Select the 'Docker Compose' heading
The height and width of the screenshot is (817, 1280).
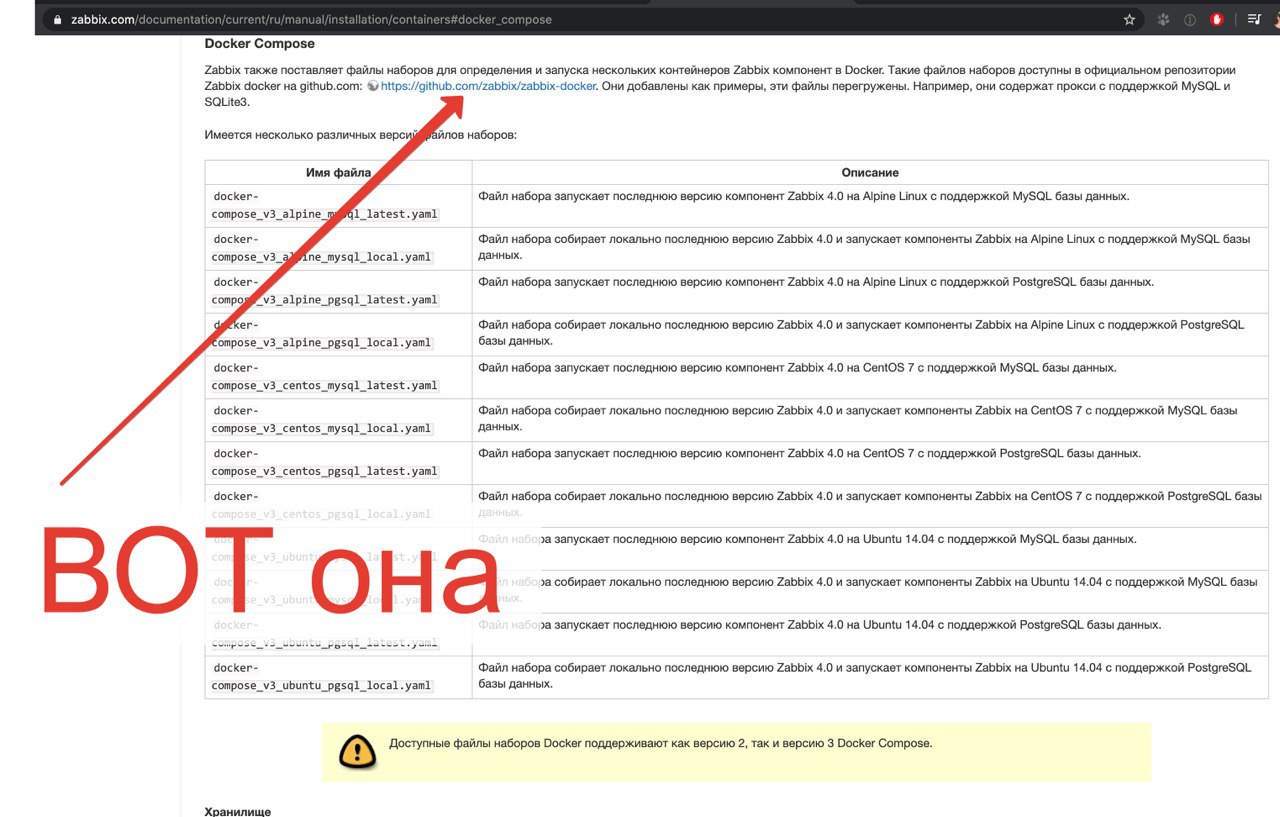[259, 43]
